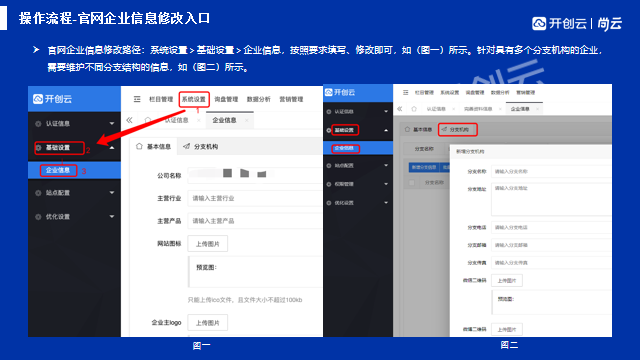Click the 公司名称 input field
The height and width of the screenshot is (360, 640).
tap(255, 175)
